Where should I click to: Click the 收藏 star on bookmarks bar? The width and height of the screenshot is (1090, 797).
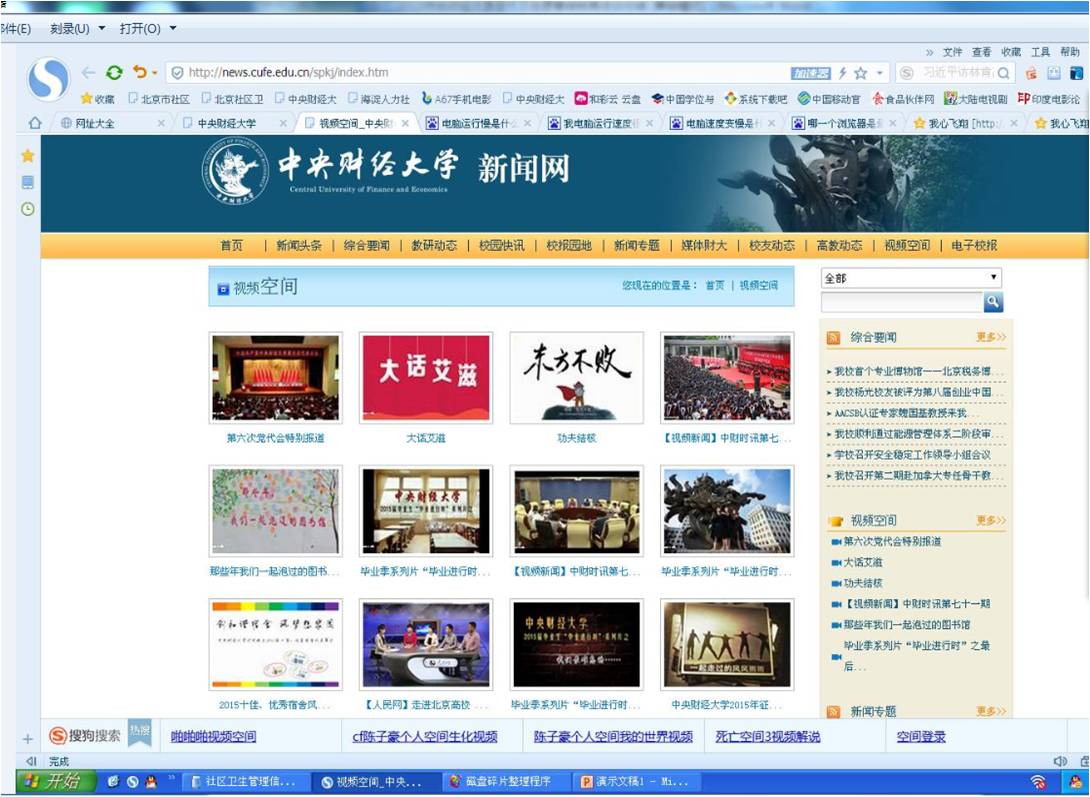pyautogui.click(x=97, y=99)
